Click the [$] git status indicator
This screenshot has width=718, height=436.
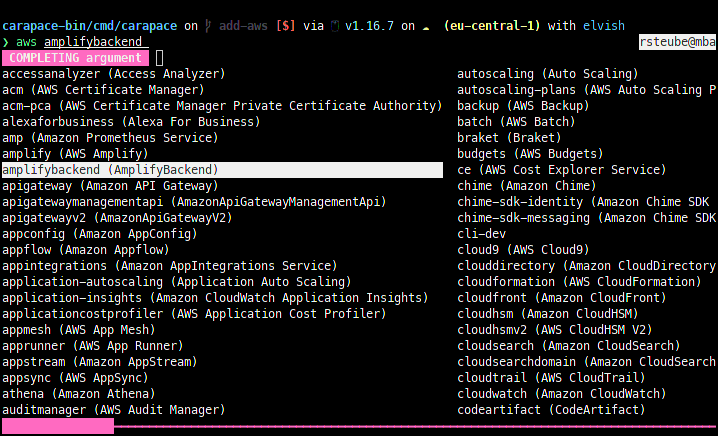[285, 26]
